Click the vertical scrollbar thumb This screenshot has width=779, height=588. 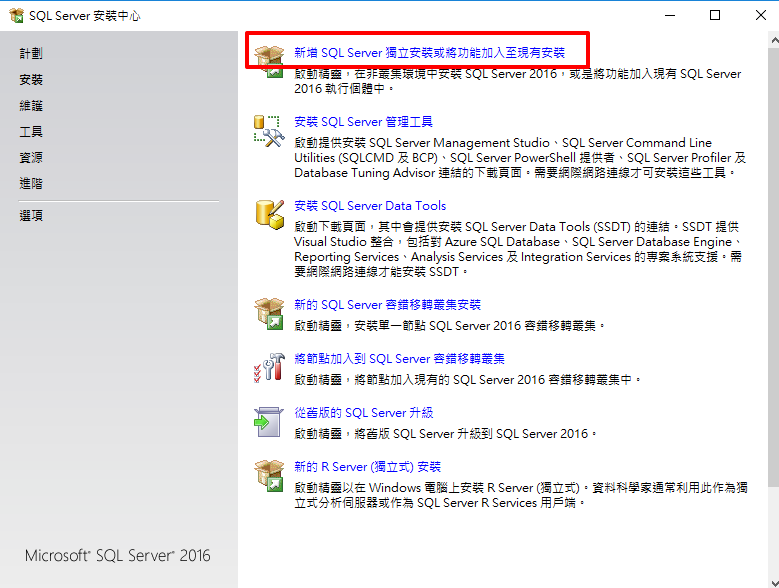(x=774, y=267)
